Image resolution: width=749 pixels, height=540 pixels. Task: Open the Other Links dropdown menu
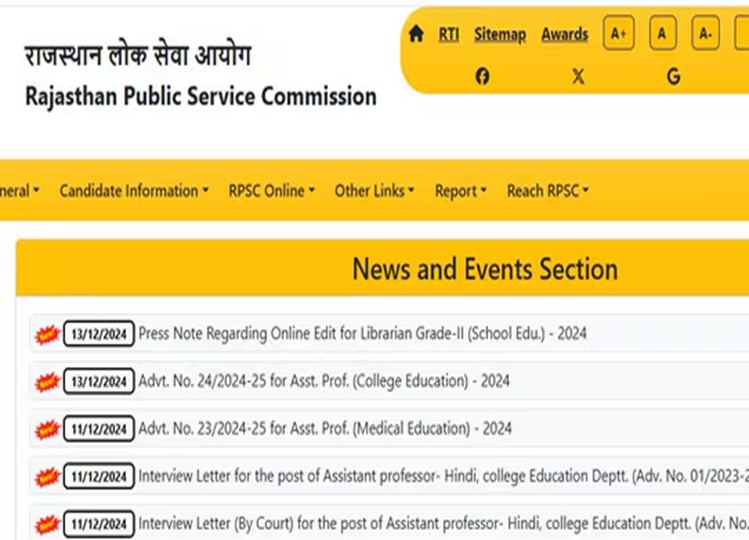pyautogui.click(x=374, y=191)
